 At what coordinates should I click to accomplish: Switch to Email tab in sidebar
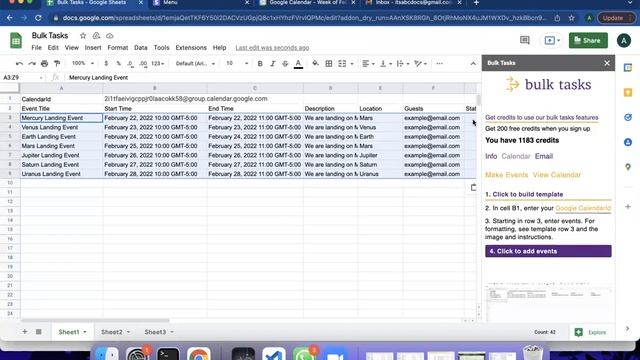[544, 156]
